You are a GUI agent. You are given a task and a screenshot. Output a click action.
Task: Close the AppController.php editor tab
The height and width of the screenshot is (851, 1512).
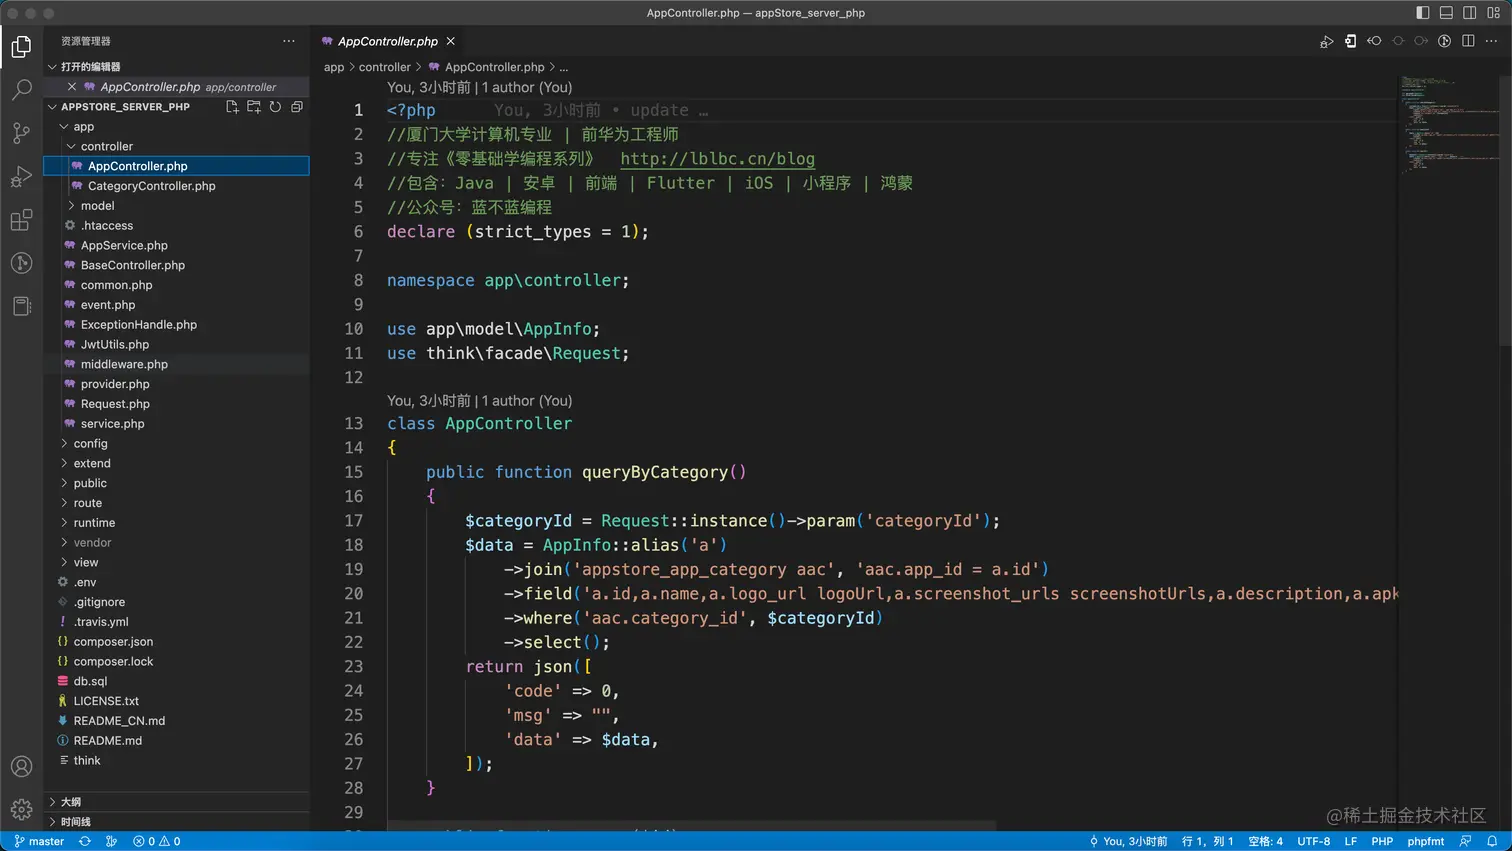pos(451,41)
